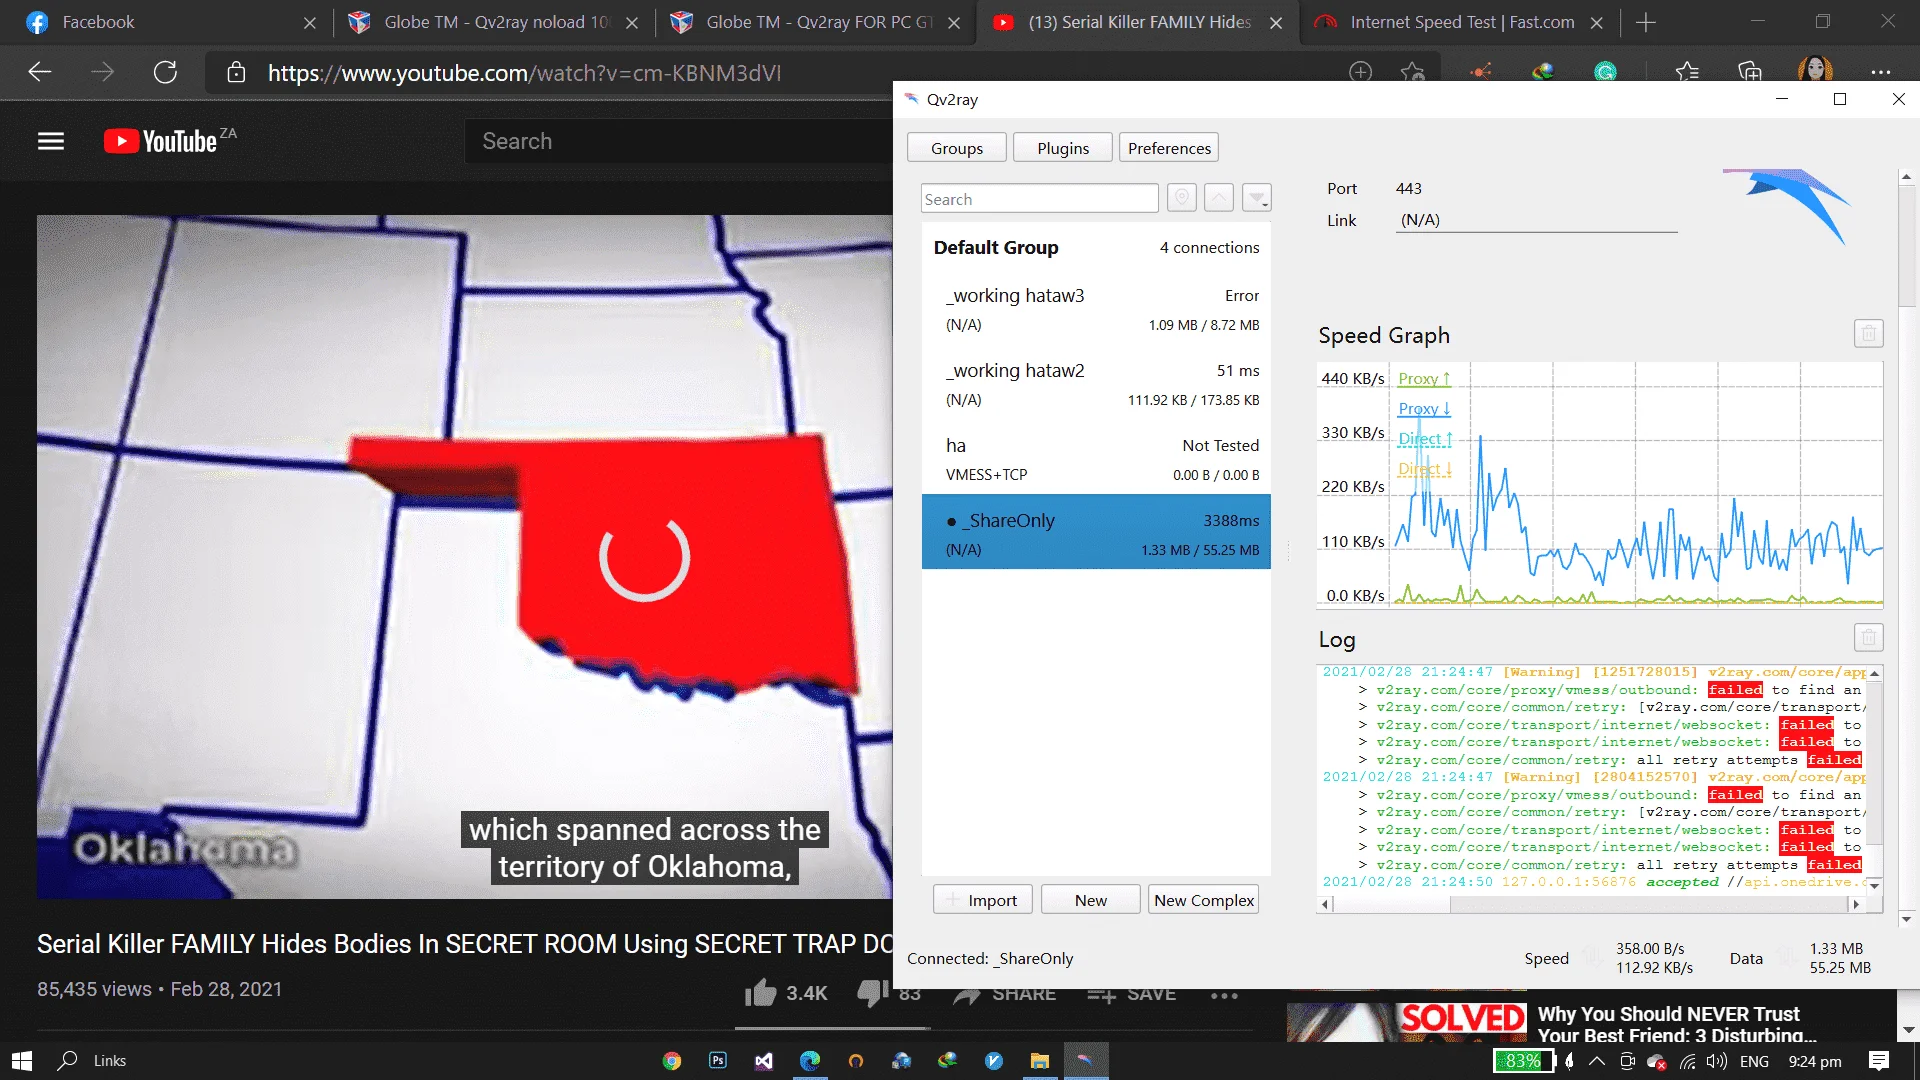Clear the Speed Graph with its trash icon
1920x1080 pixels.
coord(1868,334)
